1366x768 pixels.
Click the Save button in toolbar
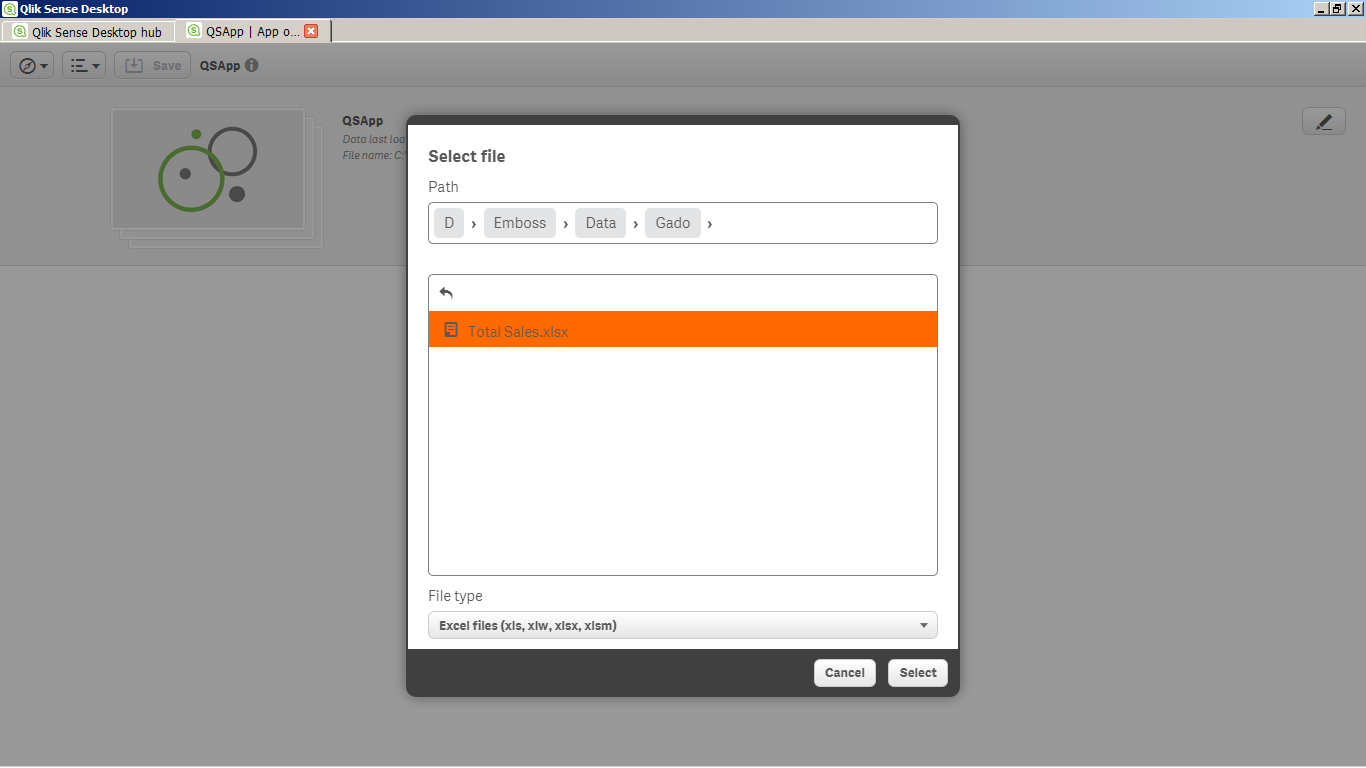(x=152, y=65)
